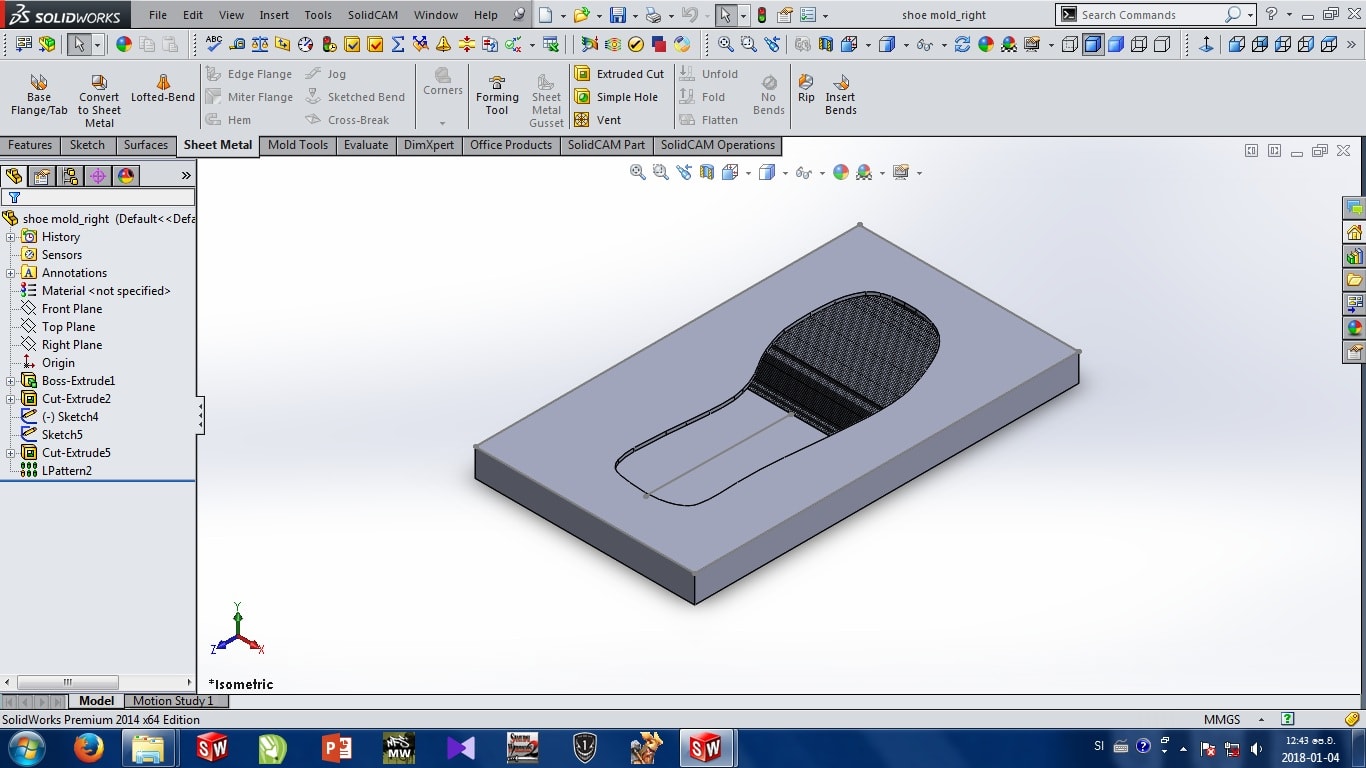
Task: Select the Vent tool
Action: [598, 120]
